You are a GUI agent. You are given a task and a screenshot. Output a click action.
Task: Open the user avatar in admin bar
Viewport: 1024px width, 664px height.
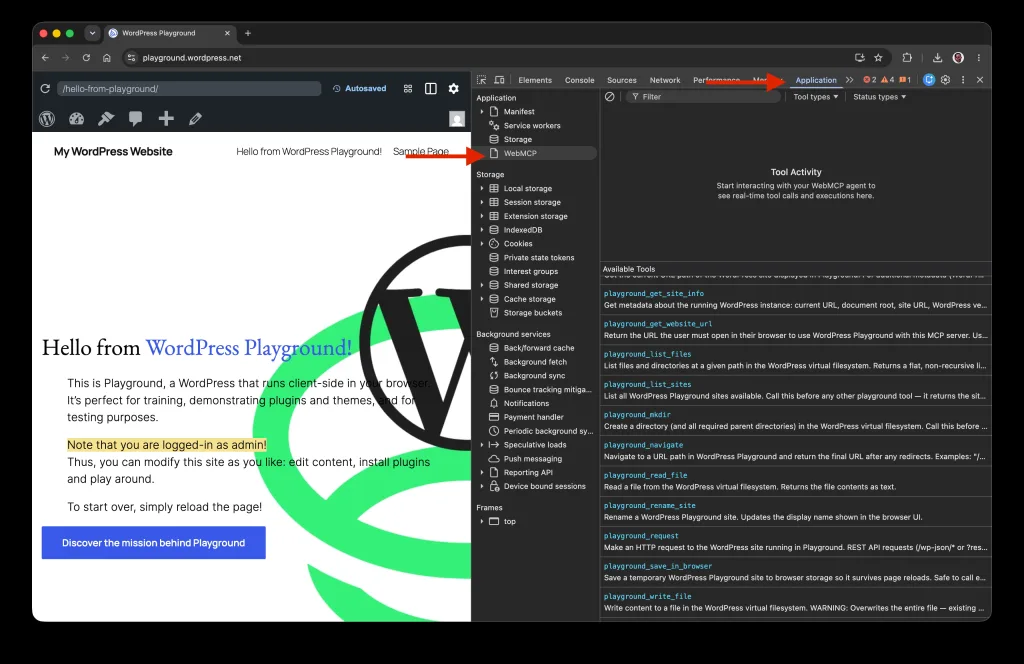pyautogui.click(x=456, y=119)
